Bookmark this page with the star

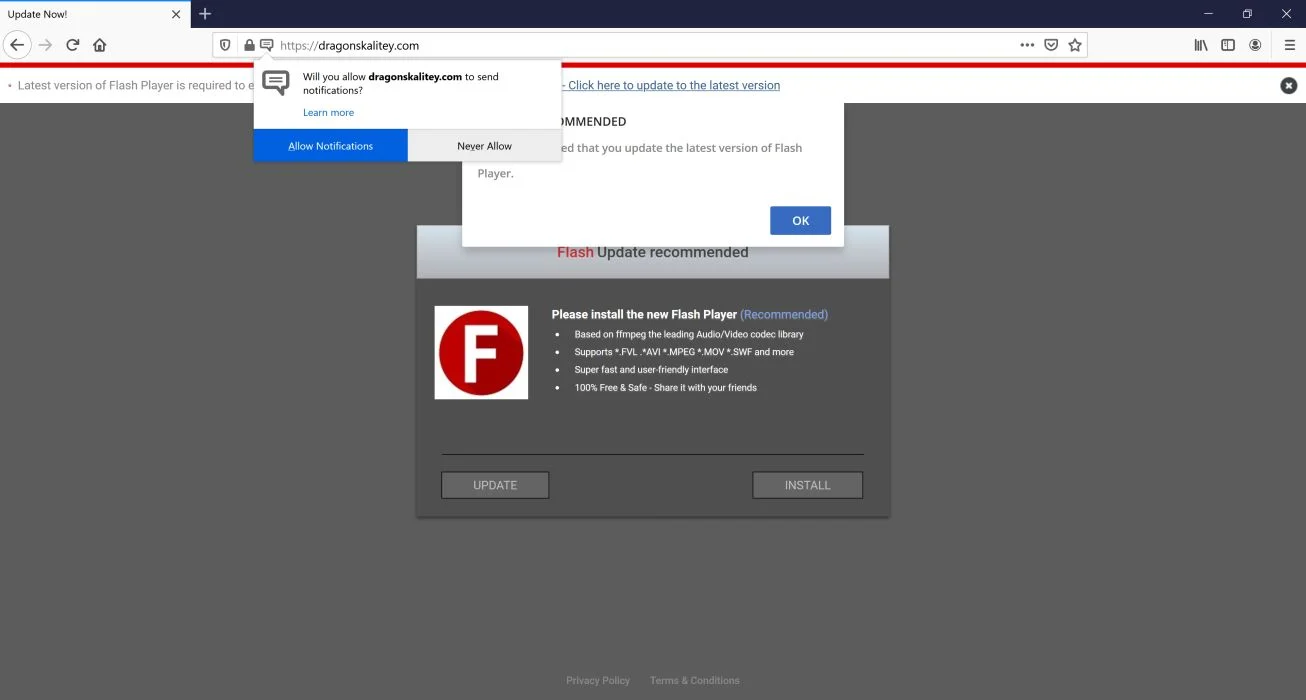pyautogui.click(x=1075, y=45)
